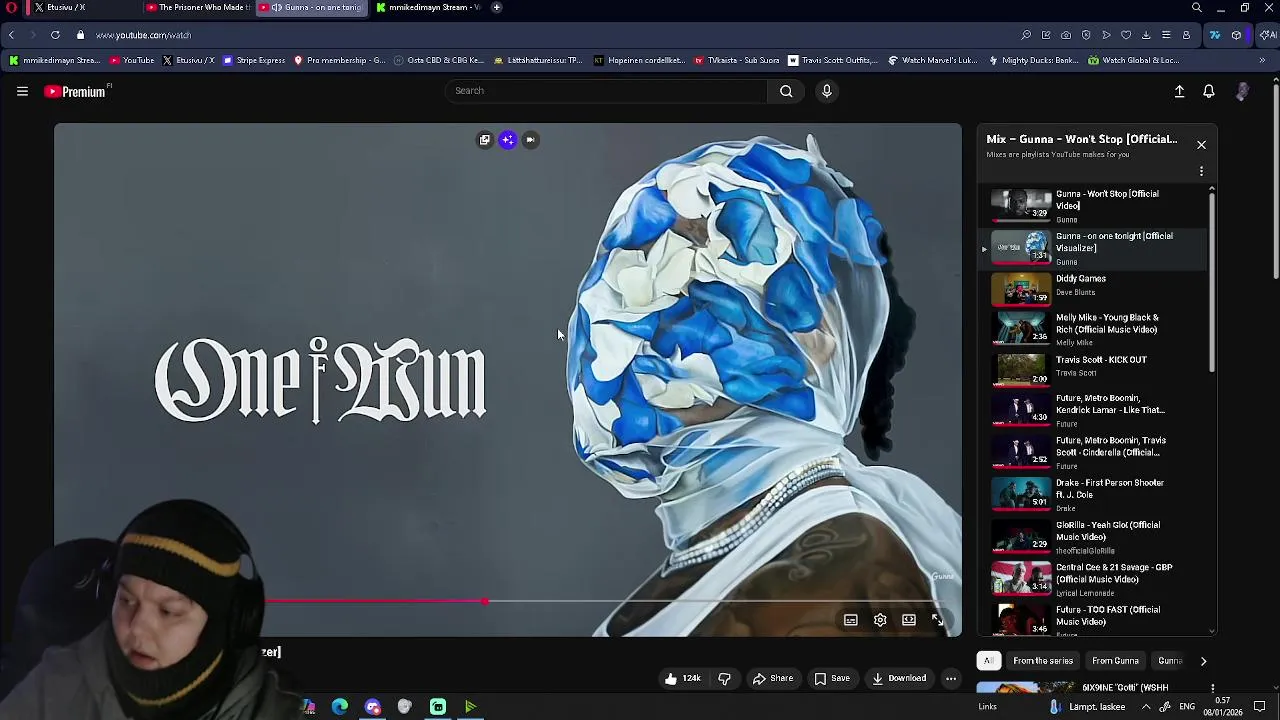Play Drake - First Person Shooter from the mix
Screen dimensions: 1280x720
(1097, 494)
